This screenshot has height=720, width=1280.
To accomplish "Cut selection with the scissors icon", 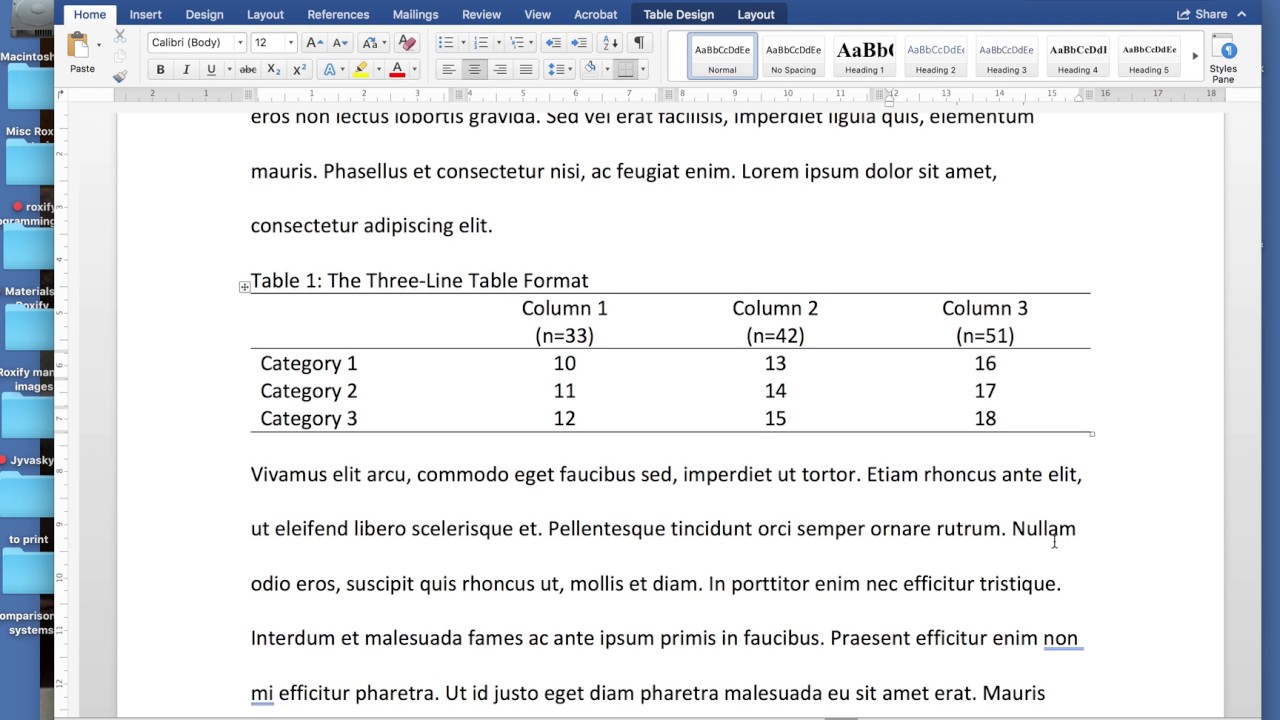I will pyautogui.click(x=120, y=34).
